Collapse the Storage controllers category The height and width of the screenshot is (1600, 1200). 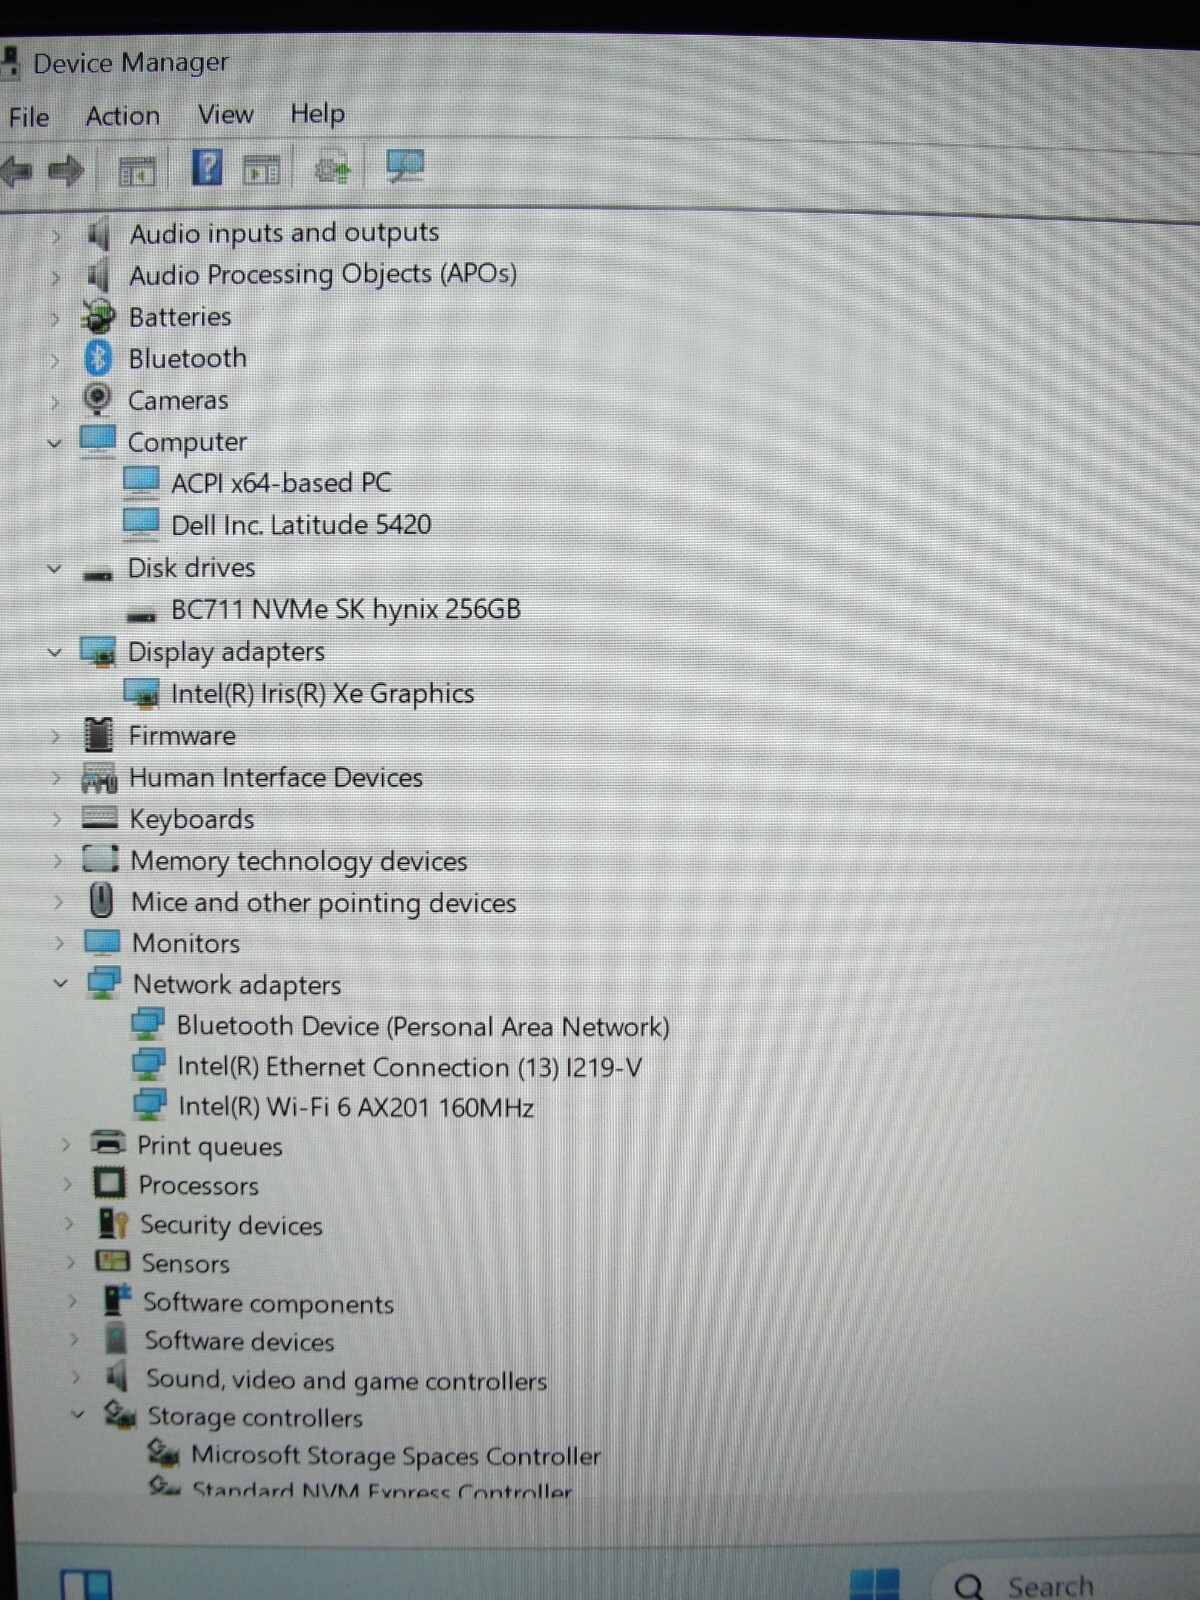(x=78, y=1415)
